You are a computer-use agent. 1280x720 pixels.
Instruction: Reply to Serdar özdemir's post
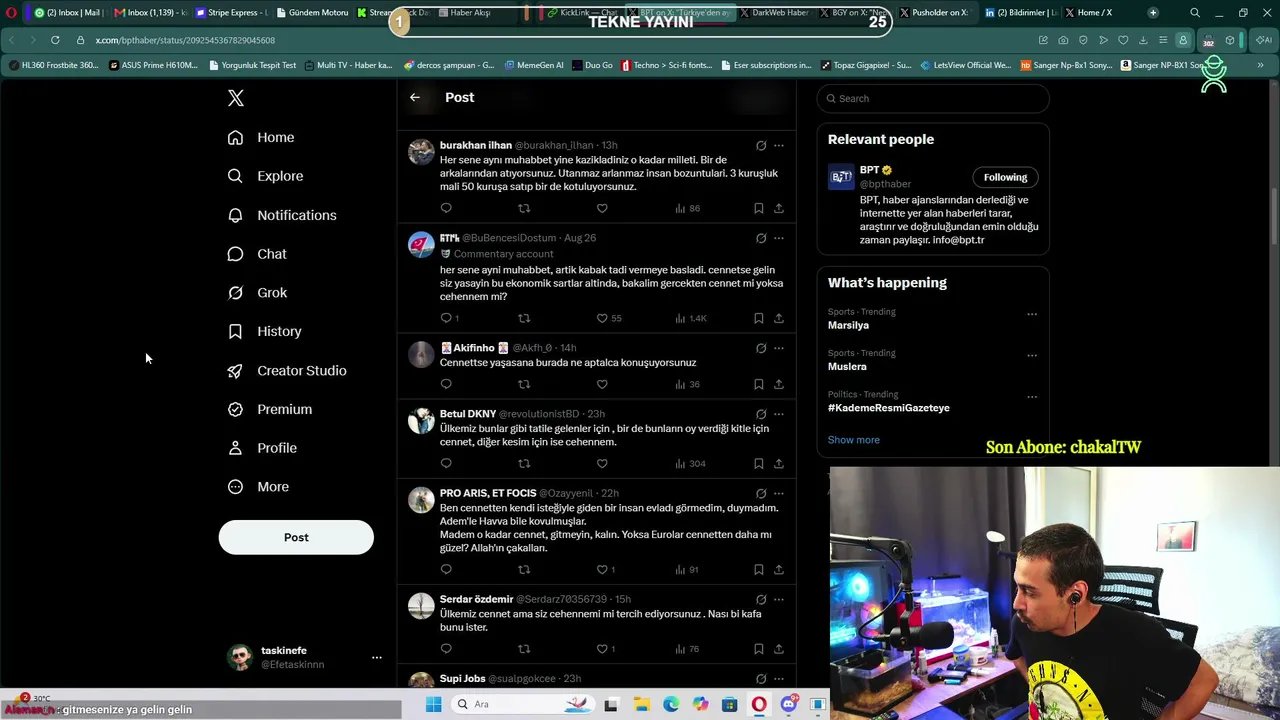pyautogui.click(x=446, y=649)
